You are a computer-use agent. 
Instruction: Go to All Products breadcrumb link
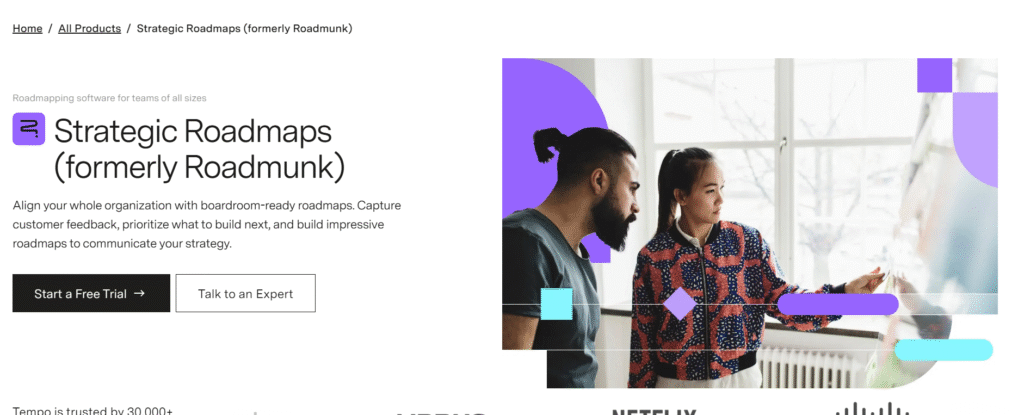(x=89, y=29)
